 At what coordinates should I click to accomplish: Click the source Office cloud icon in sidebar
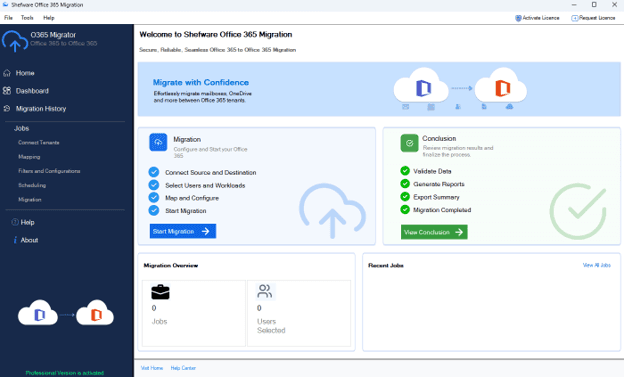pos(38,313)
